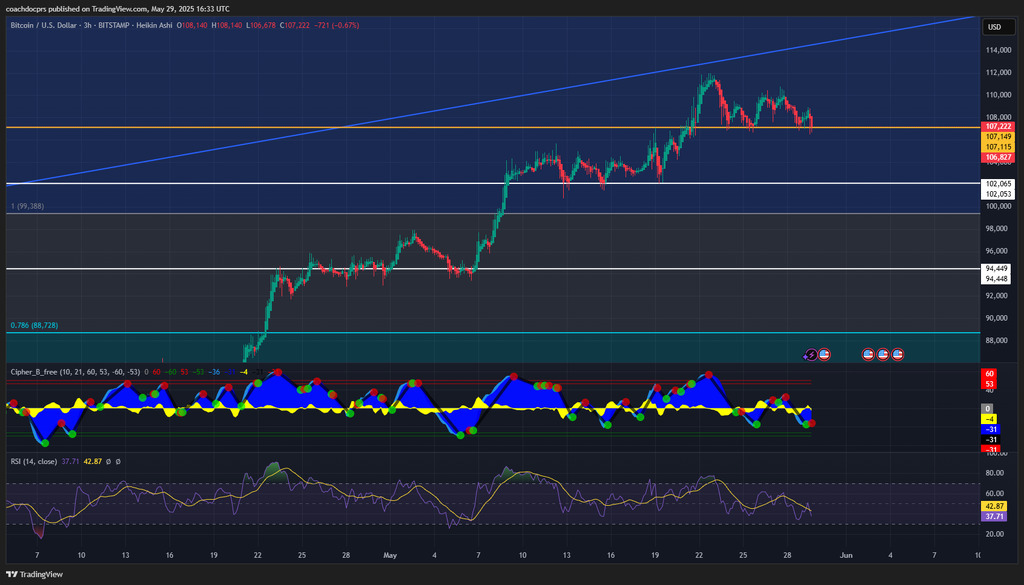Click the Jun label on the time axis

846,553
